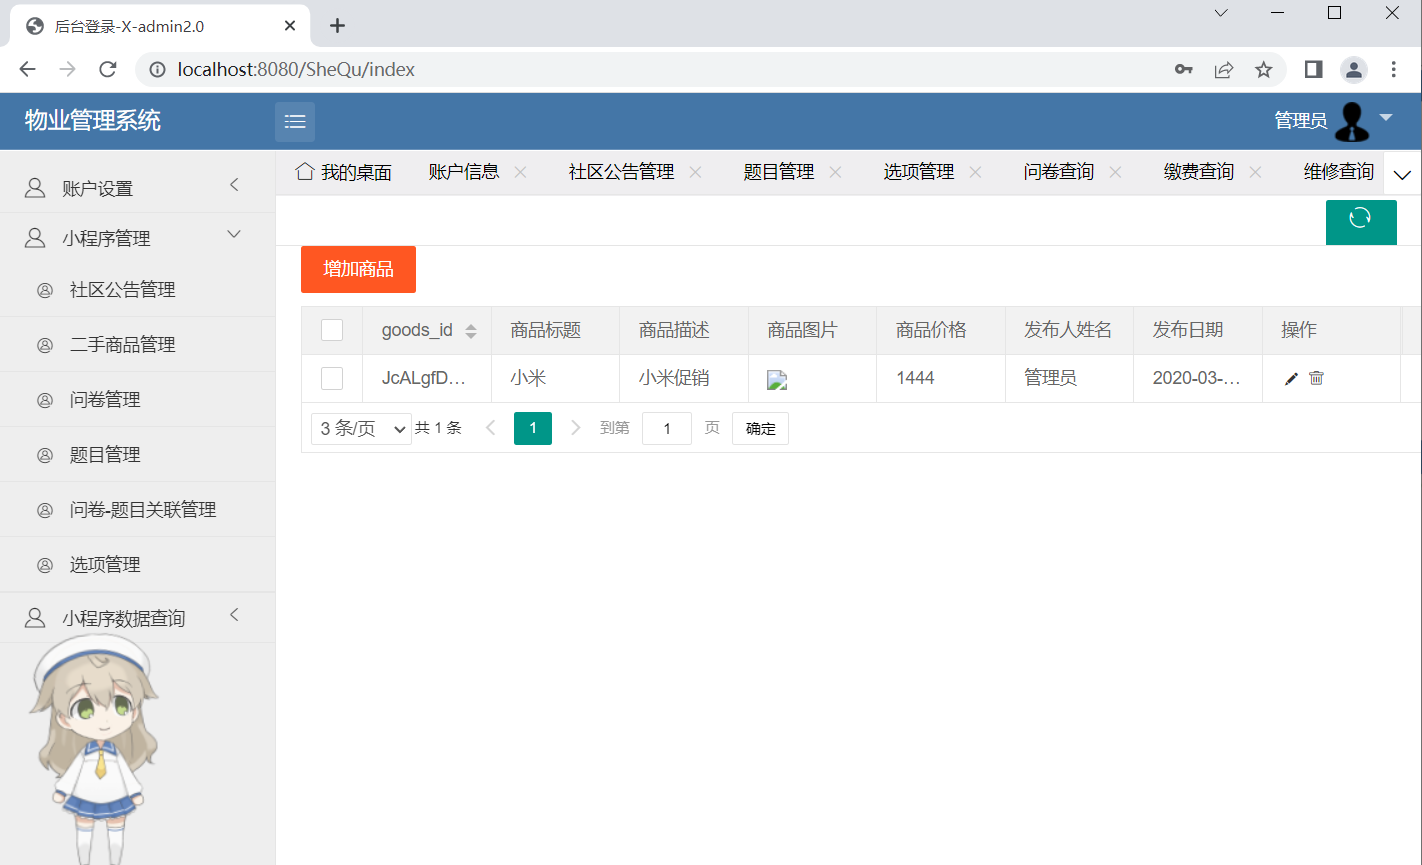Switch to the 社区公告管理 tab

click(x=621, y=172)
